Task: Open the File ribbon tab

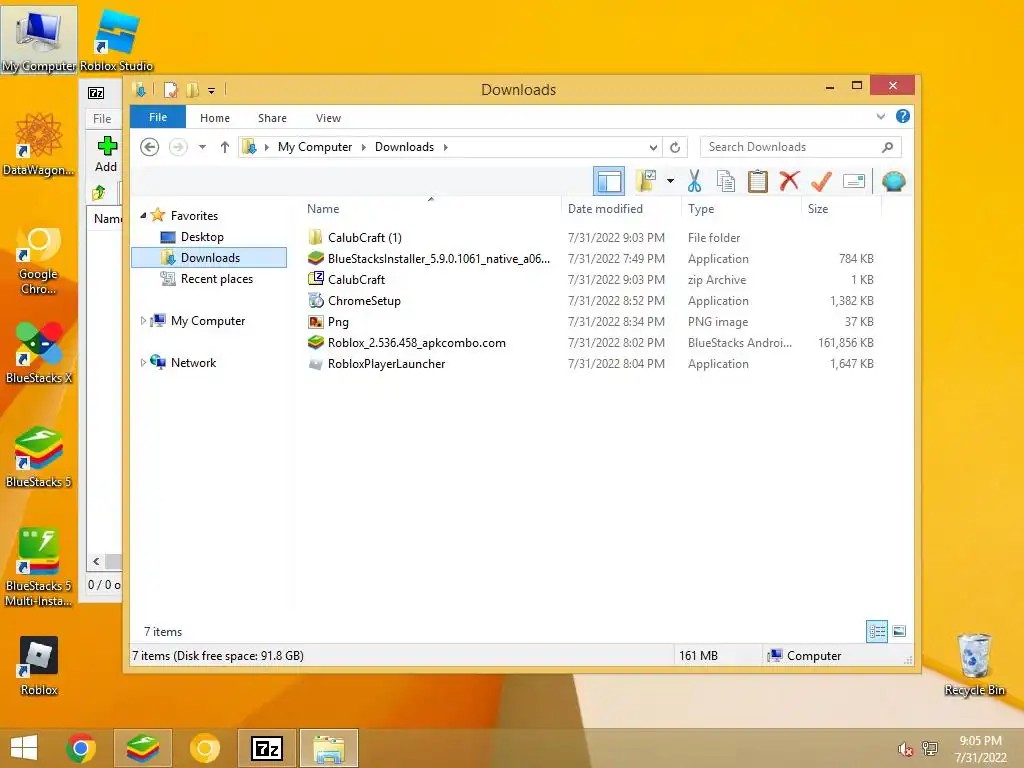Action: point(158,118)
